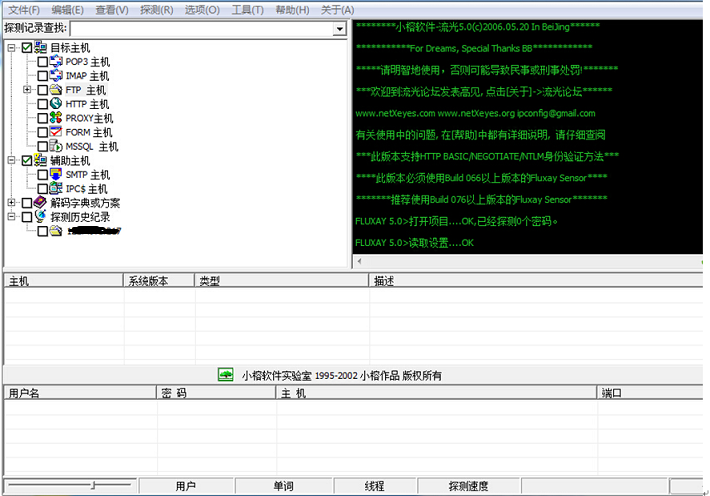Click the green icon beside 小榕软件实验室
Screen dimensions: 710x496
226,375
